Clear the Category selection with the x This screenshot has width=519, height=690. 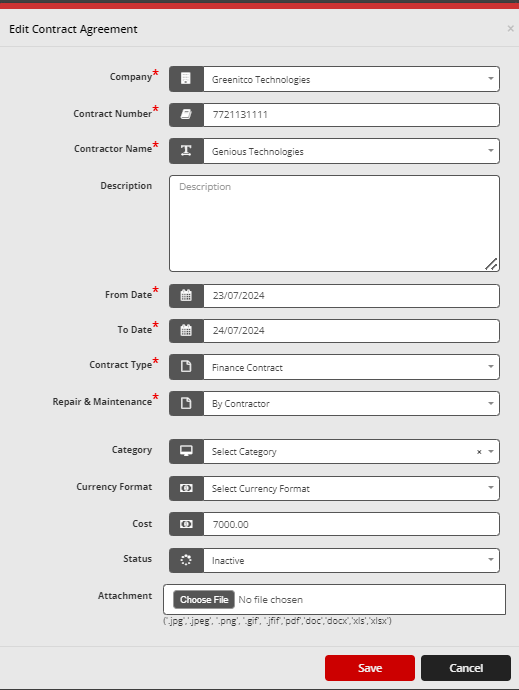479,451
